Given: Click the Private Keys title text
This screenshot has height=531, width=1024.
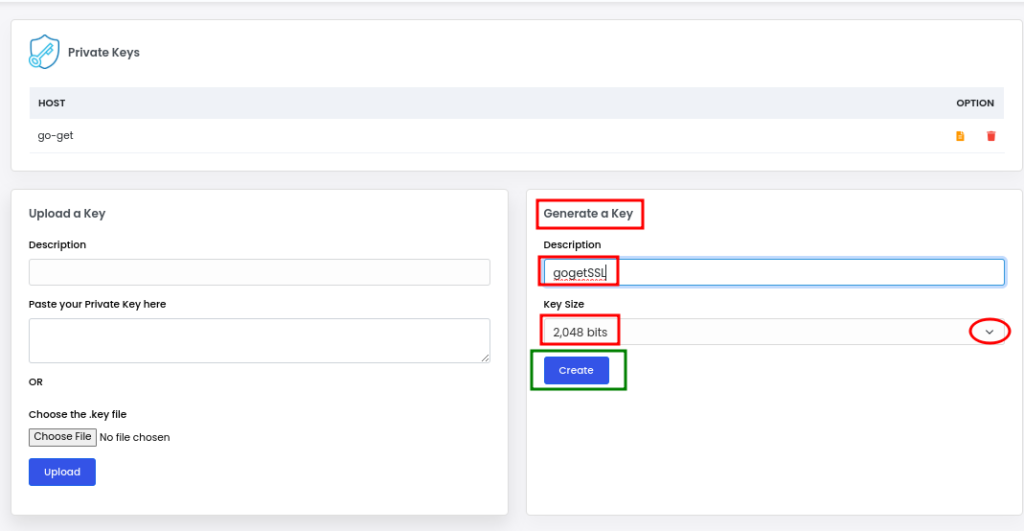Looking at the screenshot, I should point(104,52).
